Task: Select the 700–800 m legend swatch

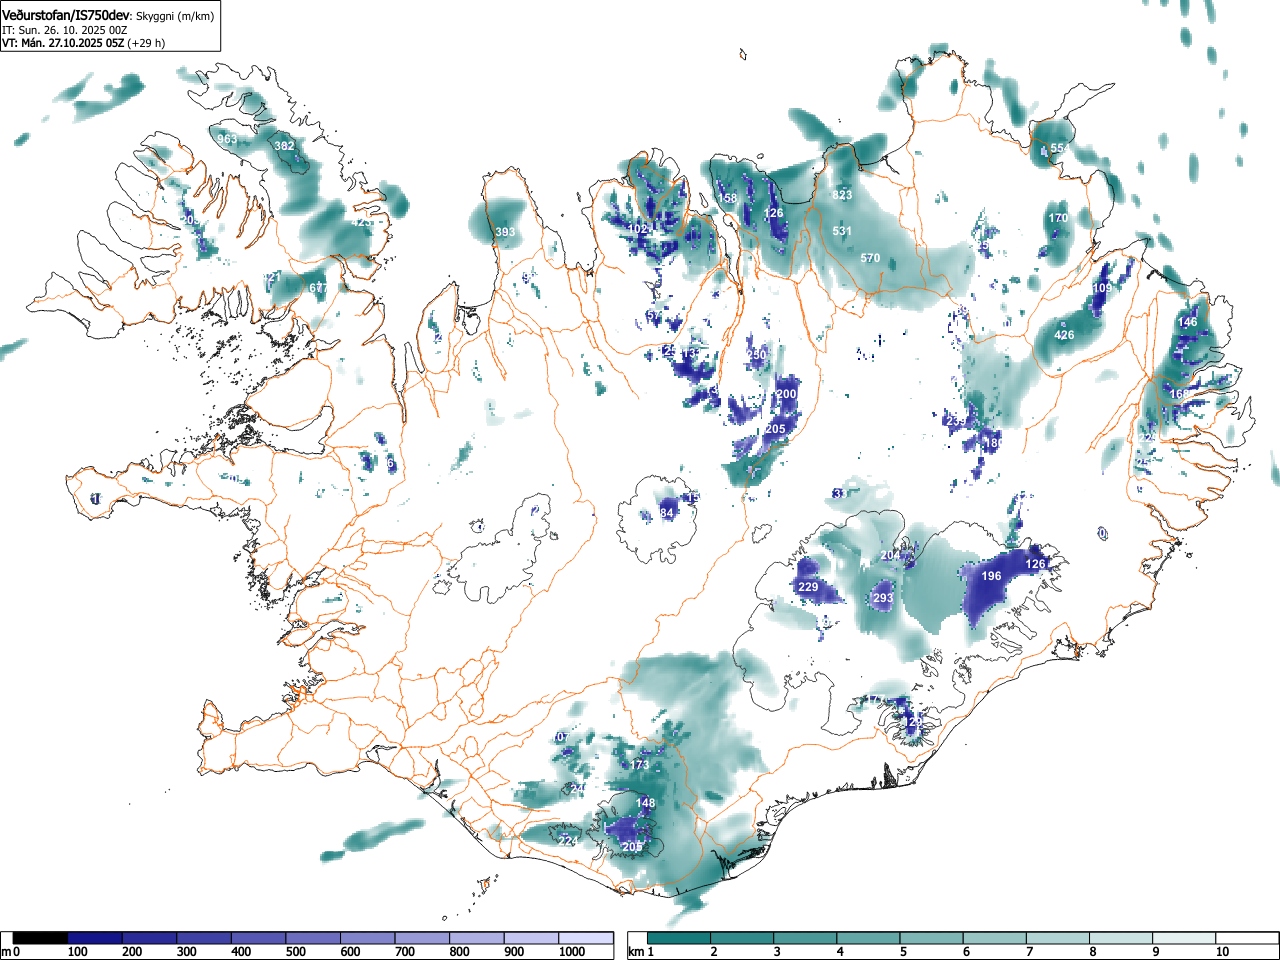Action: [423, 938]
